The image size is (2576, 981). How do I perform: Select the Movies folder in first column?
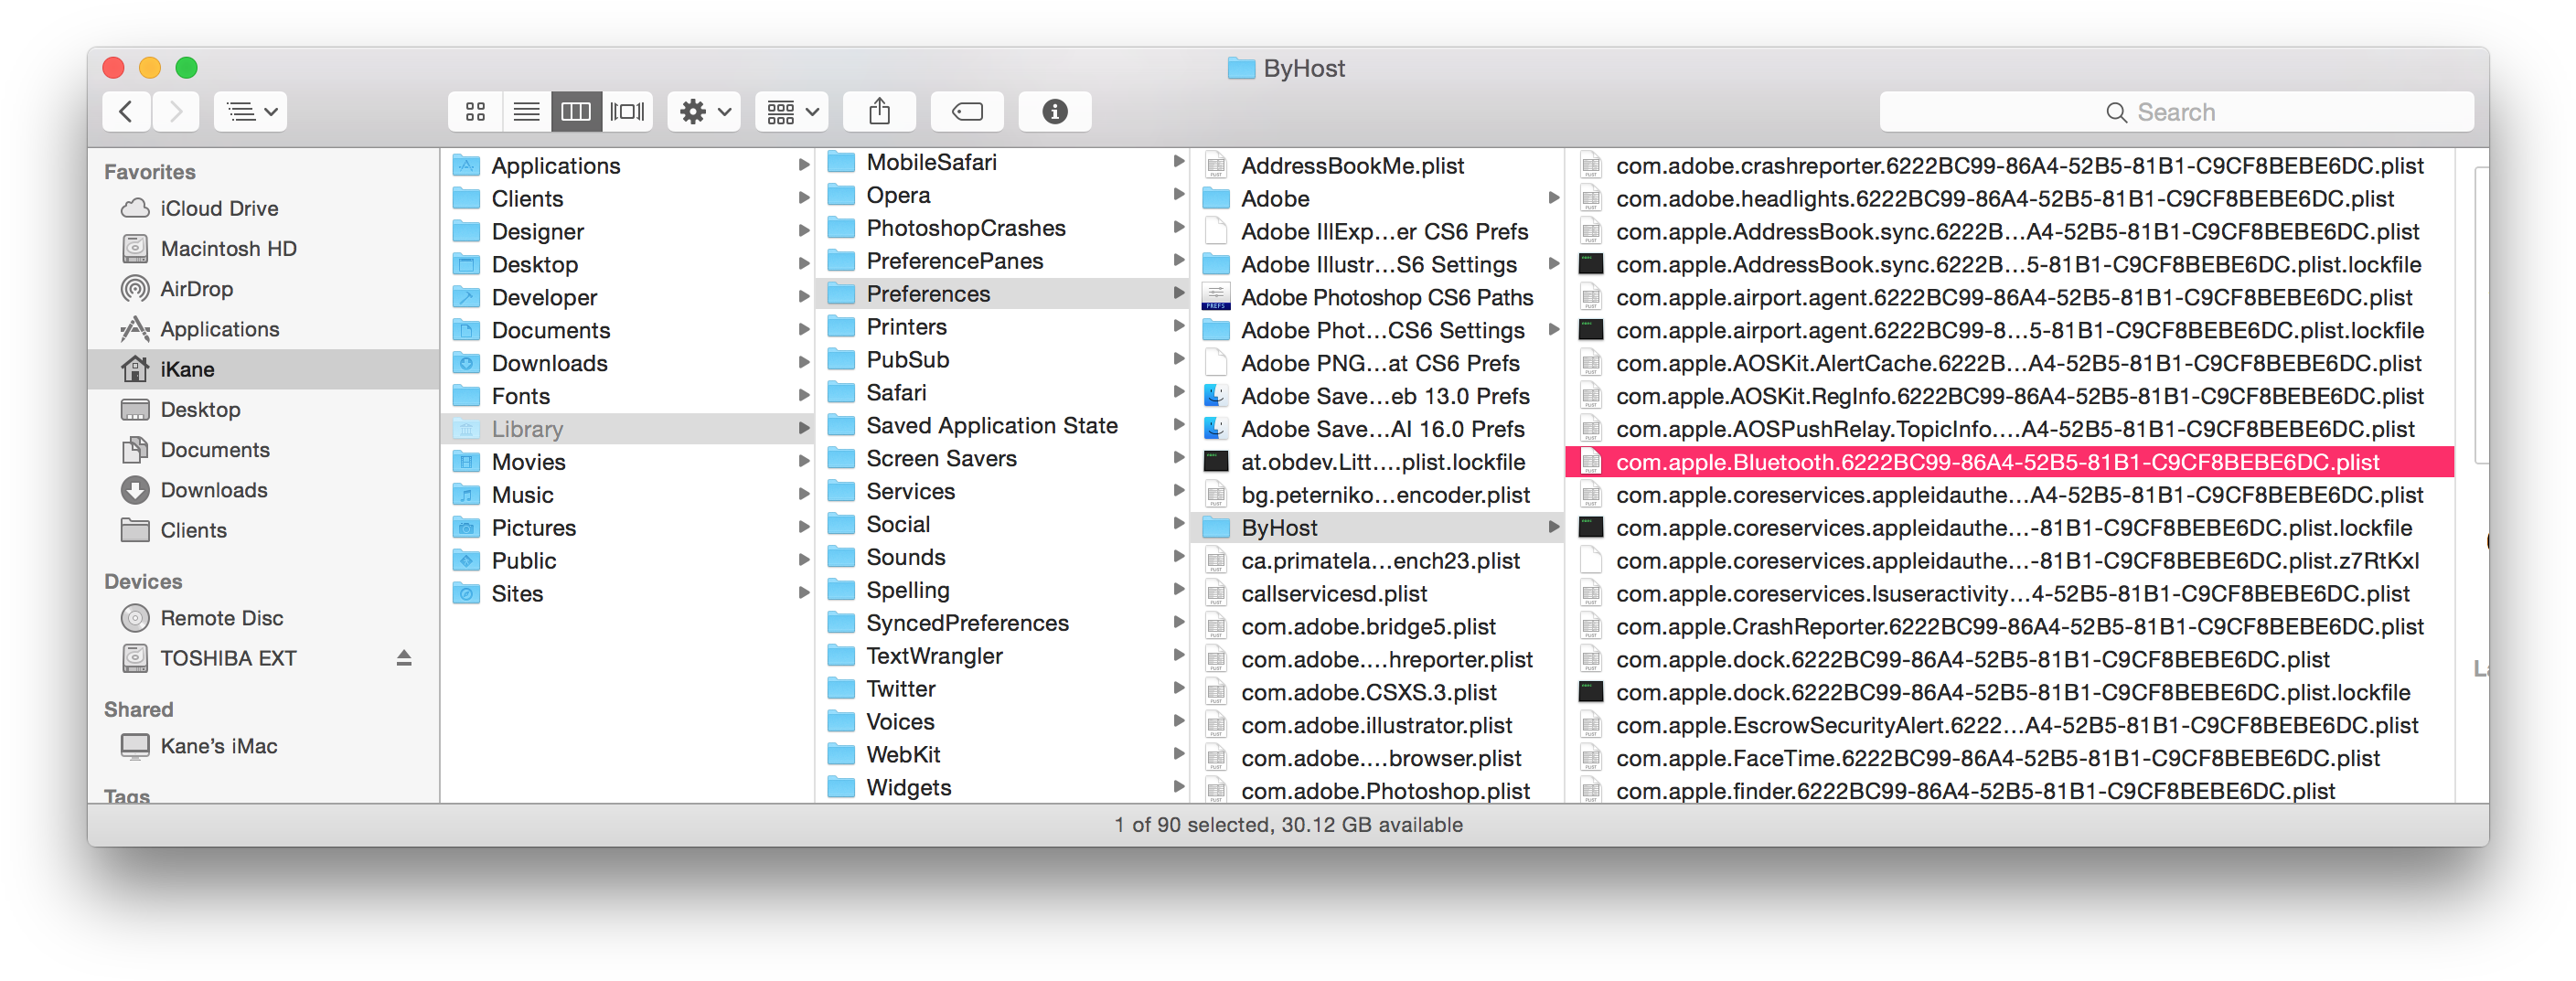[628, 462]
